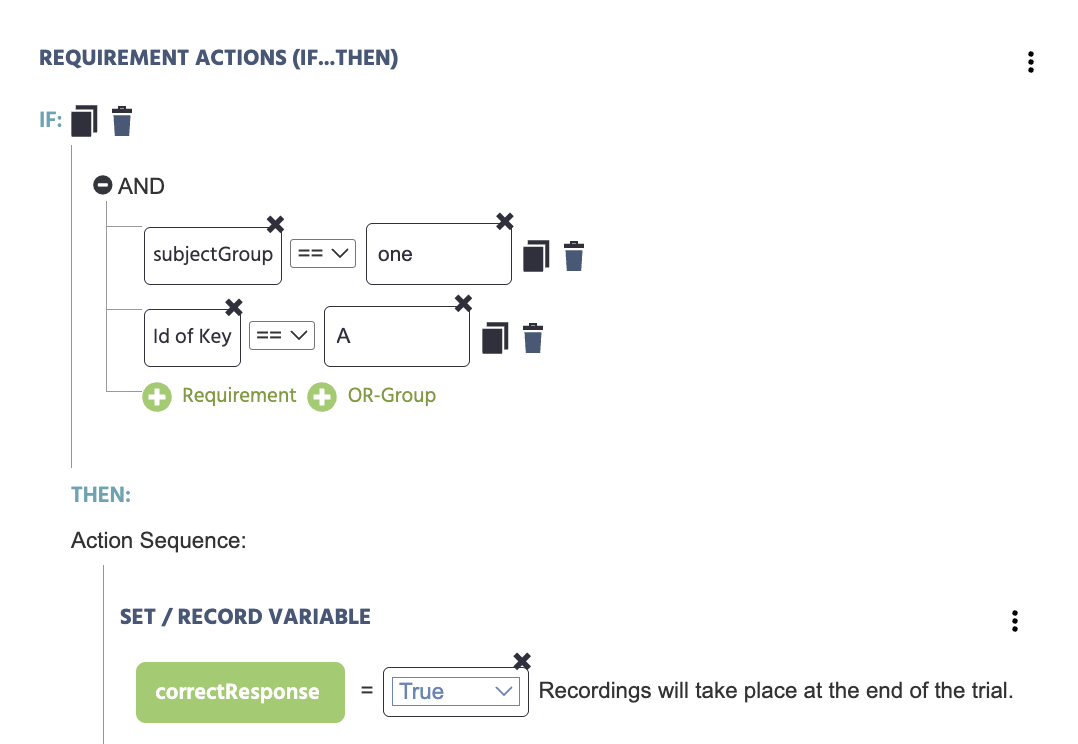Delete the Id of Key requirement
The height and width of the screenshot is (744, 1078).
[533, 337]
